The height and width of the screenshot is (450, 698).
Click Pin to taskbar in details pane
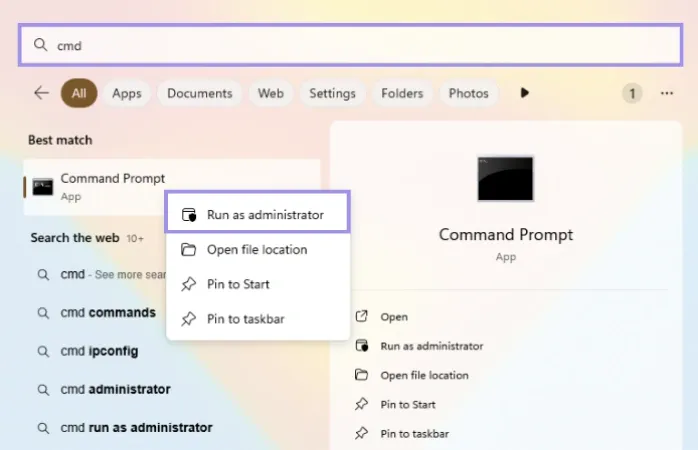pos(414,434)
